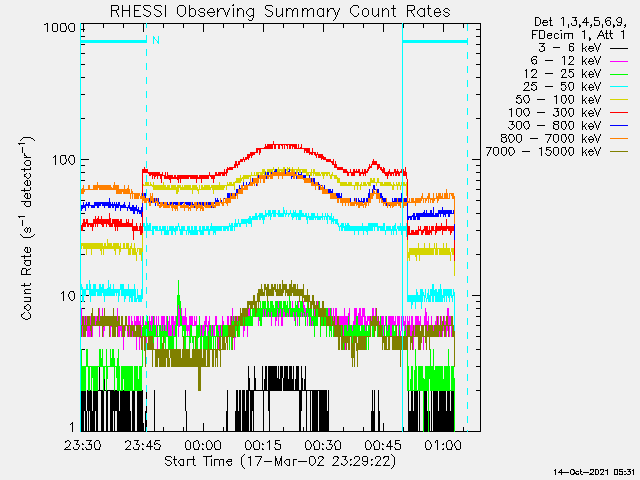Click the '01:00' x-axis time label

tap(443, 445)
